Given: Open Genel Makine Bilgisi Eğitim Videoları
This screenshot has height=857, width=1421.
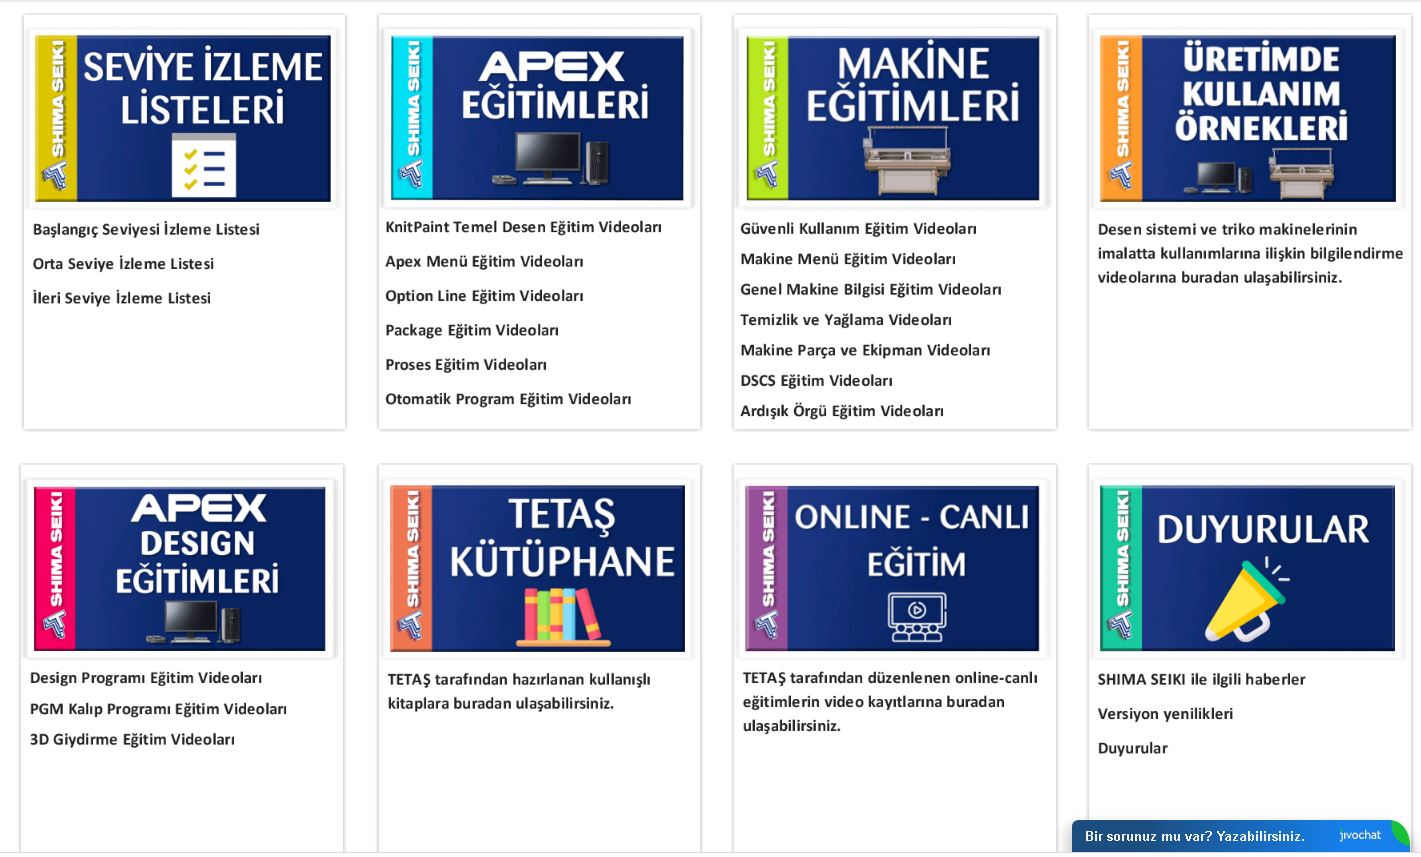Looking at the screenshot, I should [x=871, y=290].
